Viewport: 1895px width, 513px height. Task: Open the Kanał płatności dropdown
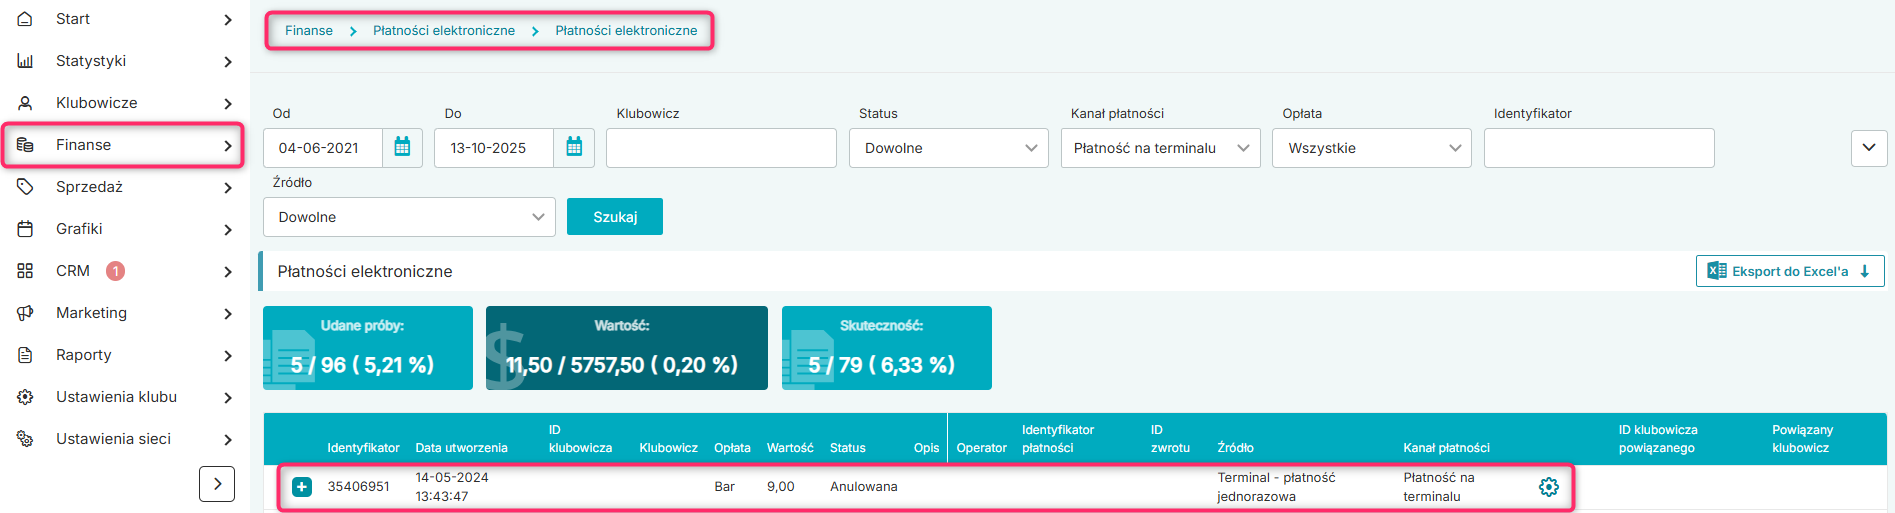1160,148
